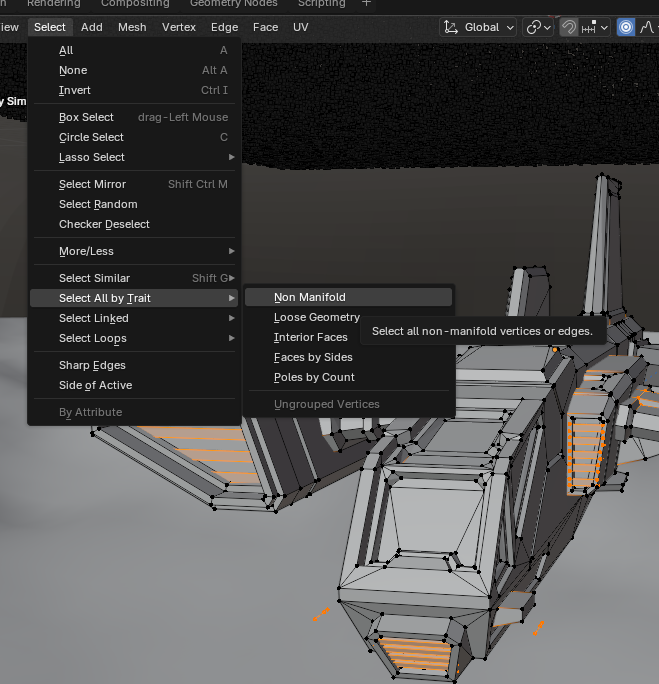Select Loose Geometry in the submenu

317,317
